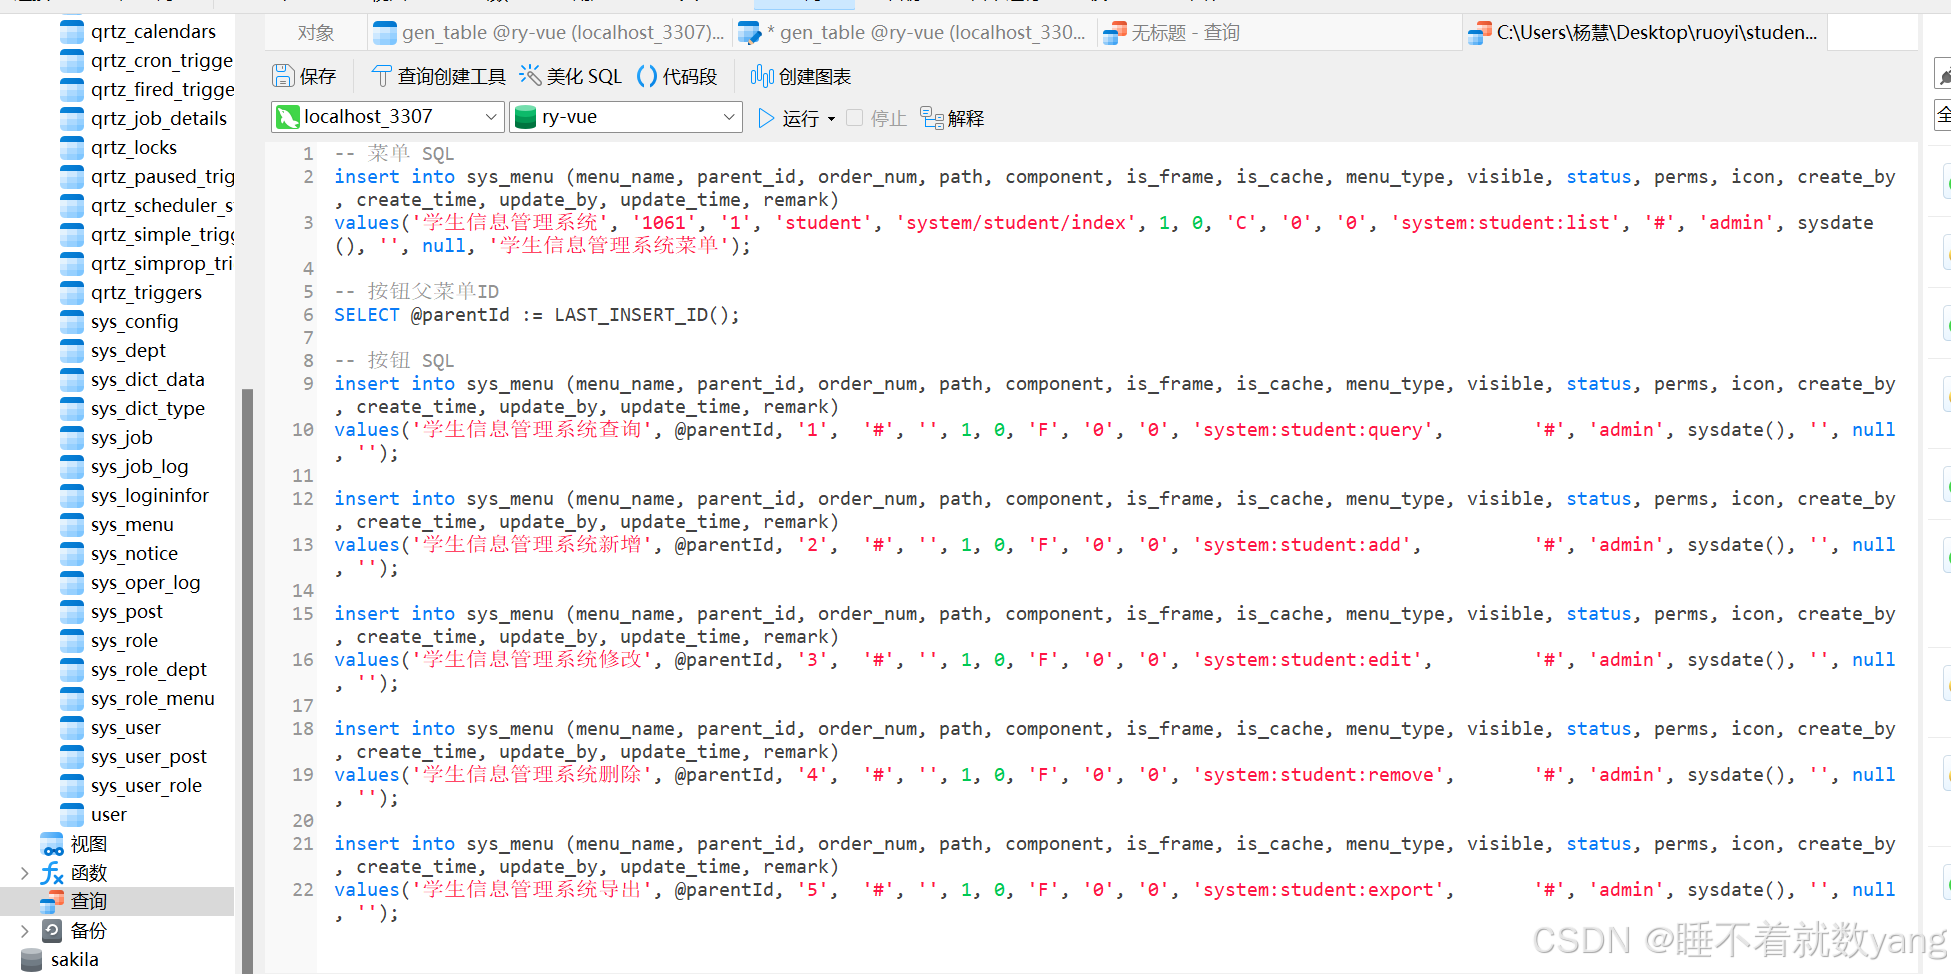Click the 美化 SQL icon
This screenshot has height=974, width=1951.
point(530,75)
